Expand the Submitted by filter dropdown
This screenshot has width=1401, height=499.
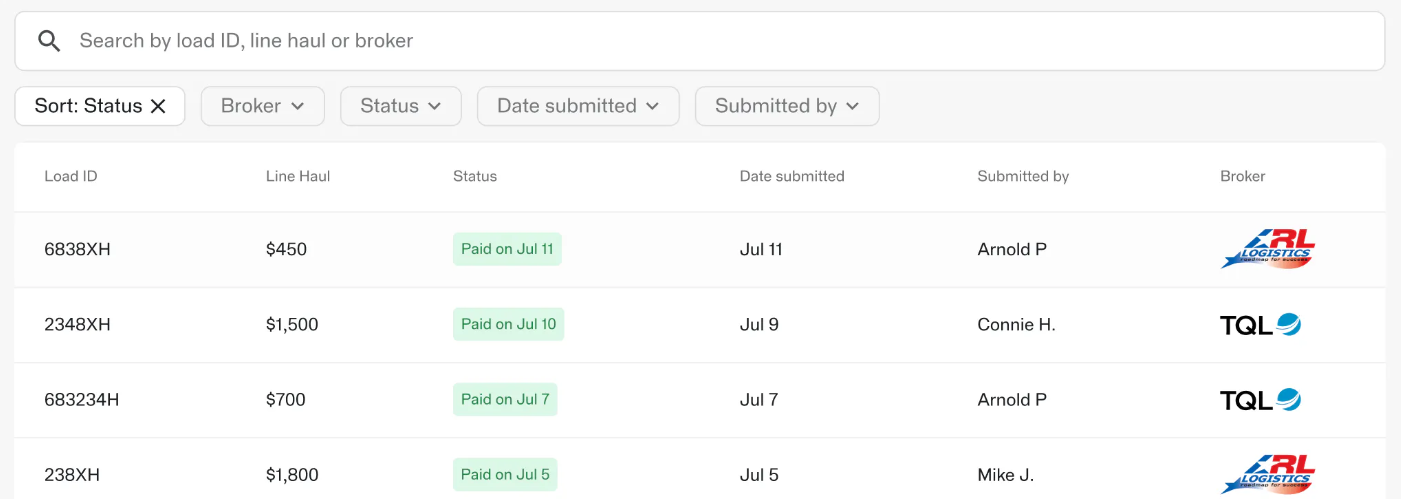[x=787, y=106]
